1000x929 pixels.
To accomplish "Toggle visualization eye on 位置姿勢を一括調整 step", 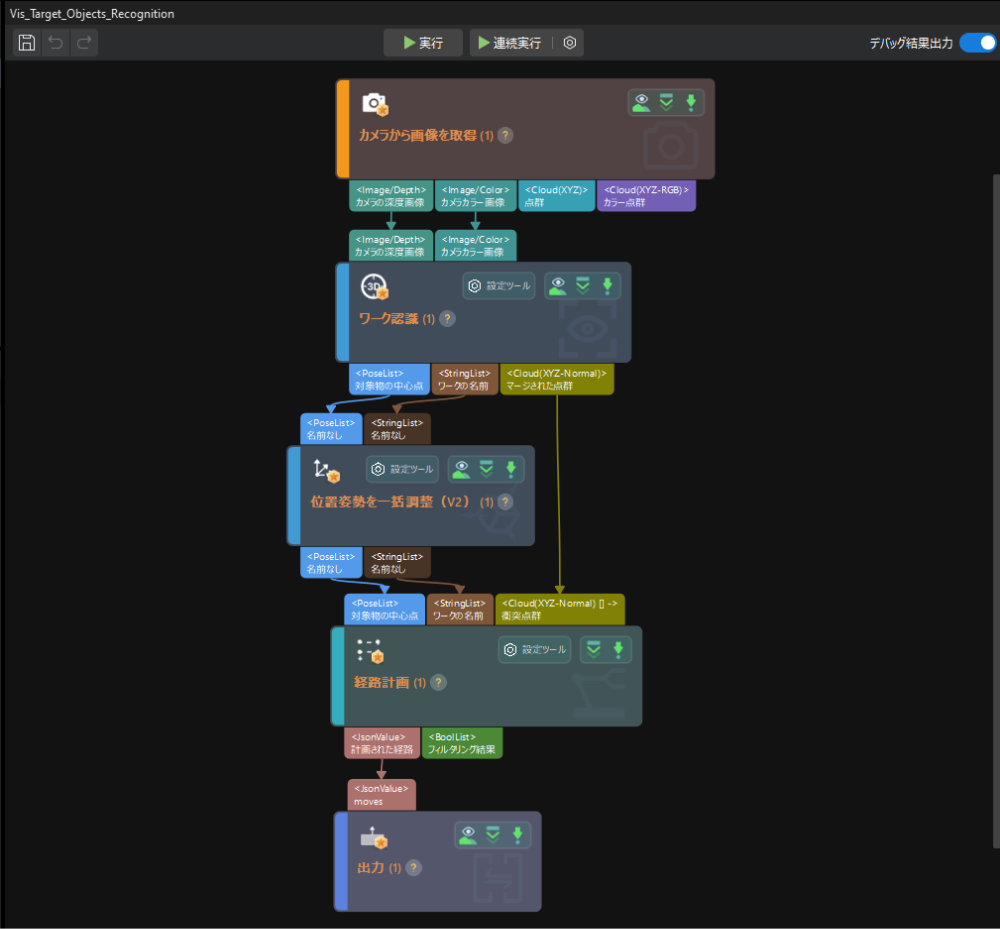I will coord(462,469).
